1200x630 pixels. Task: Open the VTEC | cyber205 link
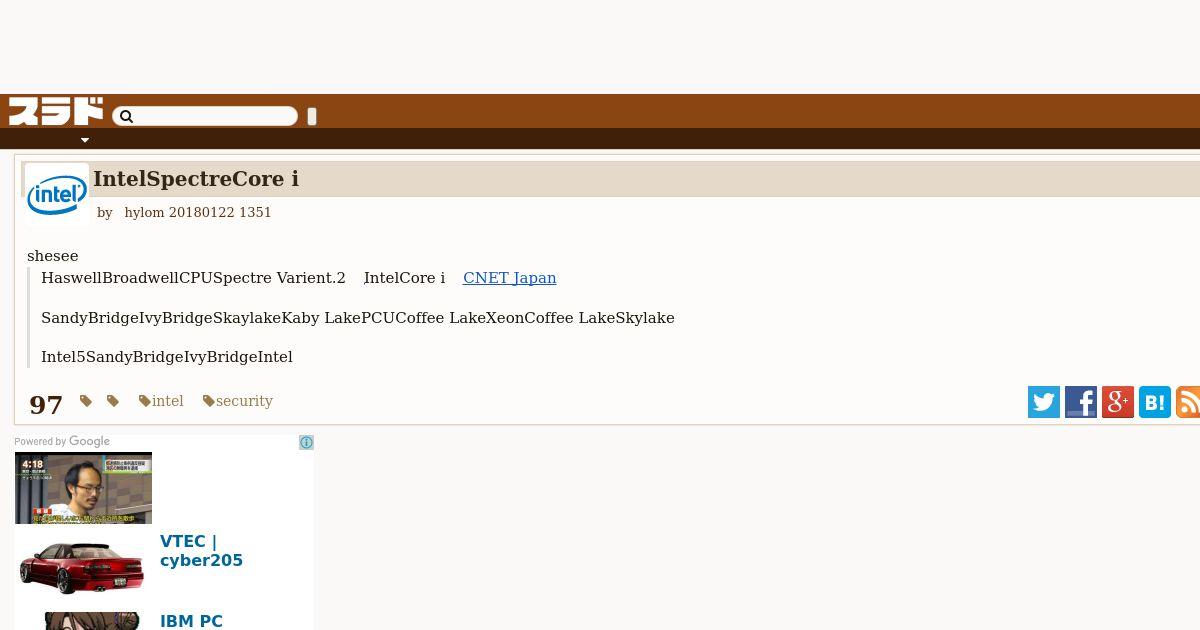[x=201, y=551]
